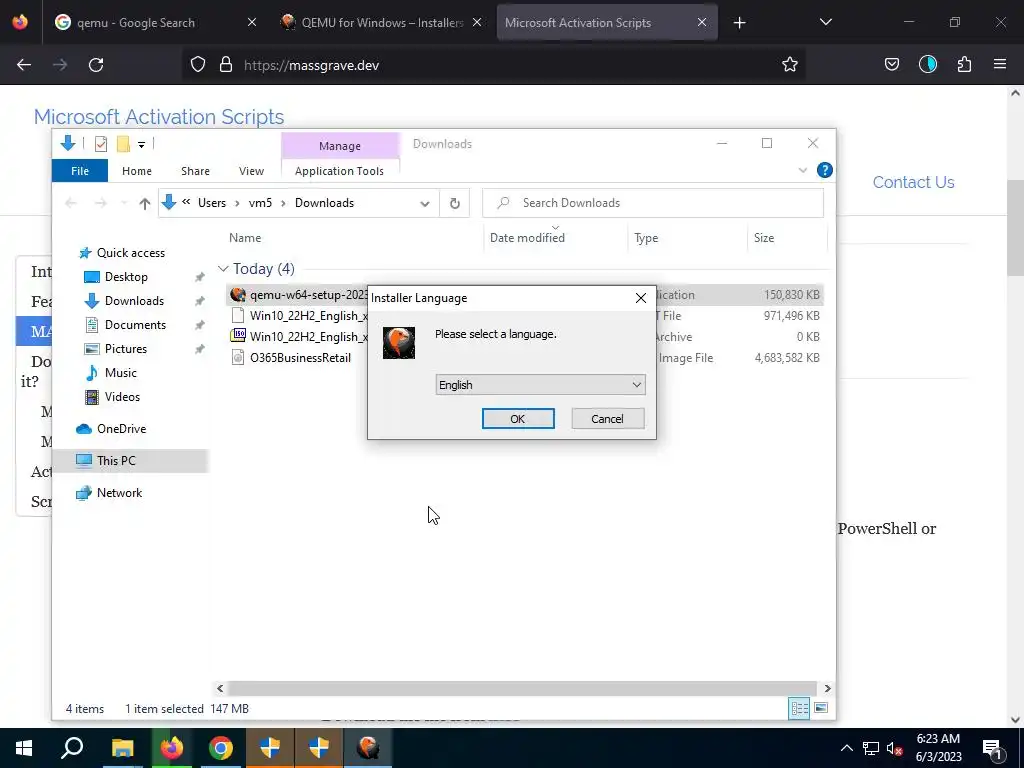The width and height of the screenshot is (1024, 768).
Task: Click the vm5 breadcrumb in the address bar
Action: click(260, 203)
